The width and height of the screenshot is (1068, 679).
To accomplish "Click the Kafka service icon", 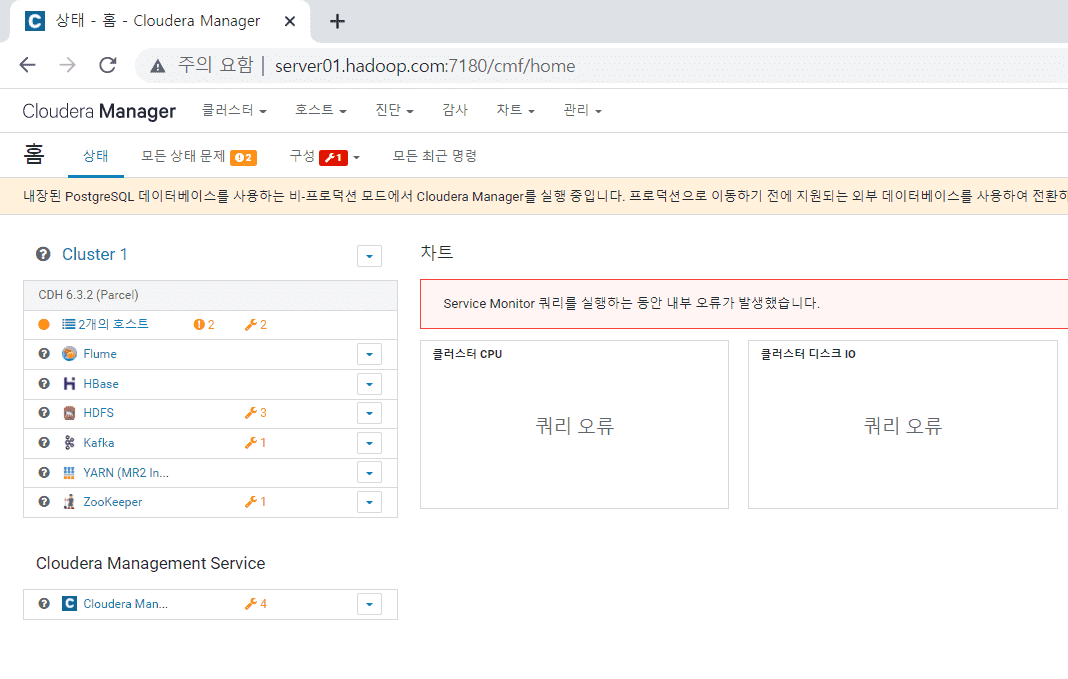I will [x=69, y=443].
